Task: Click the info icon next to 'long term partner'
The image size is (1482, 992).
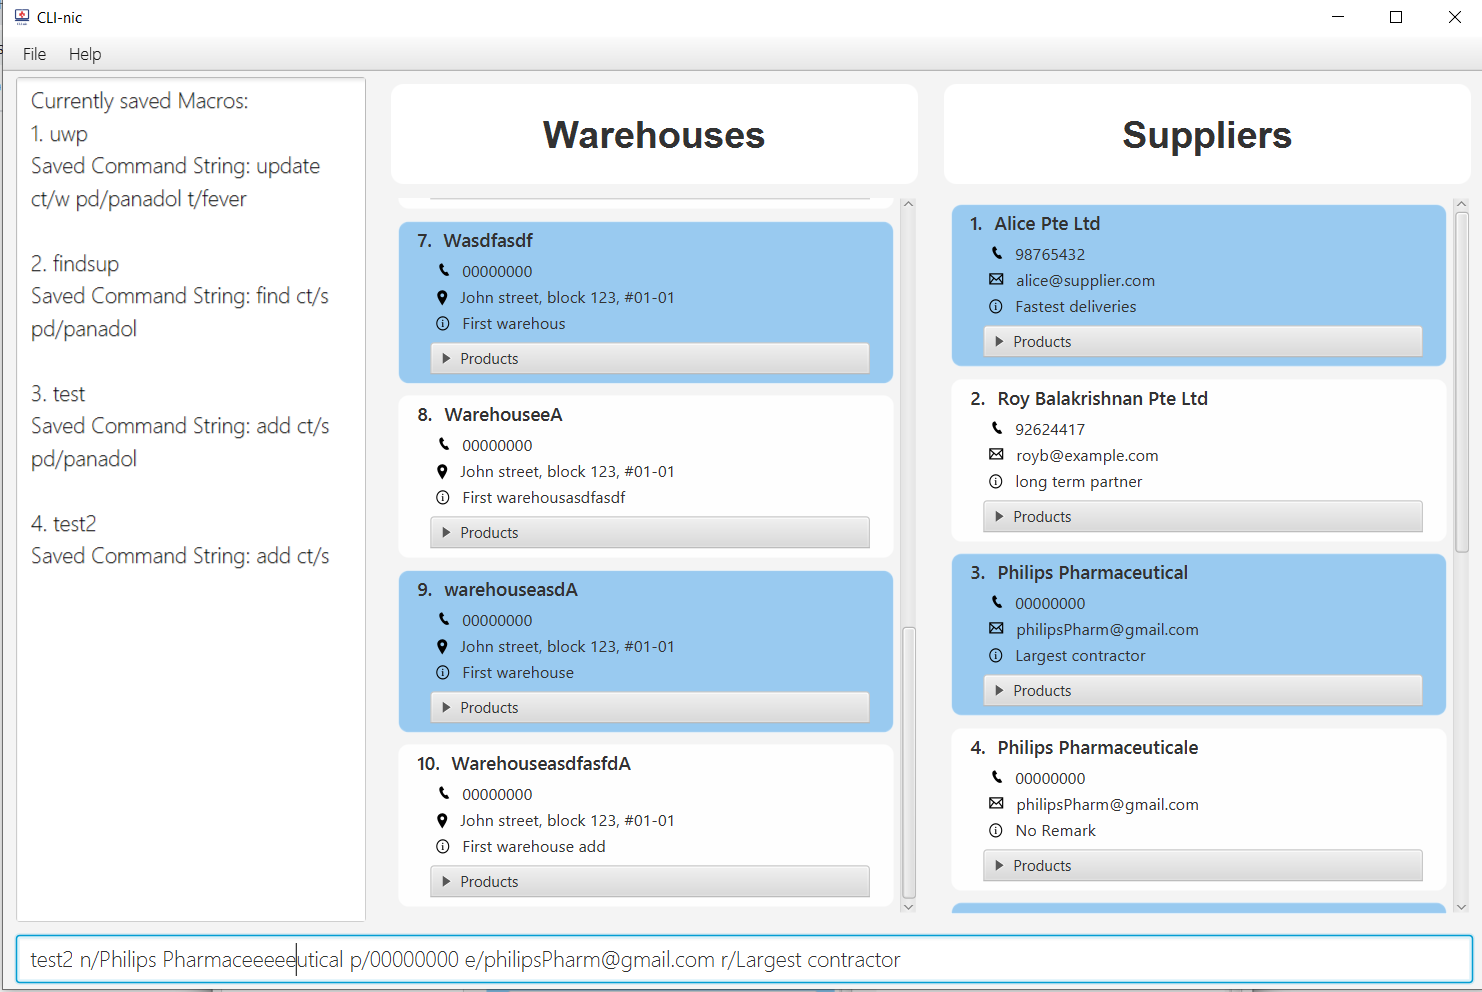Action: coord(996,481)
